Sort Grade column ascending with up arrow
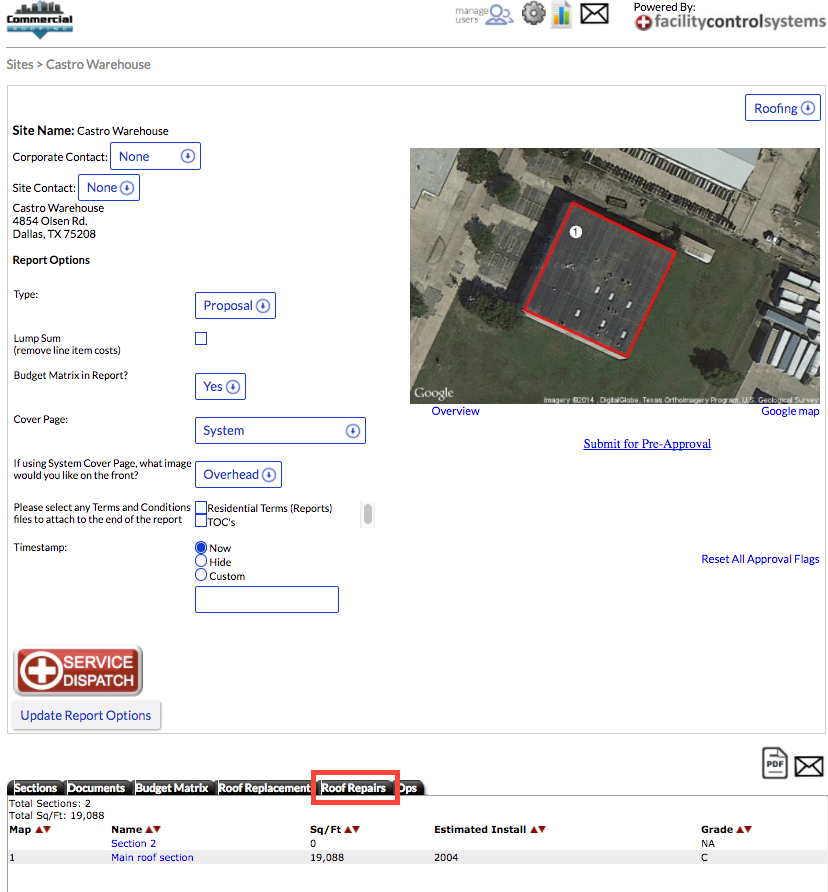The height and width of the screenshot is (892, 828). point(740,829)
